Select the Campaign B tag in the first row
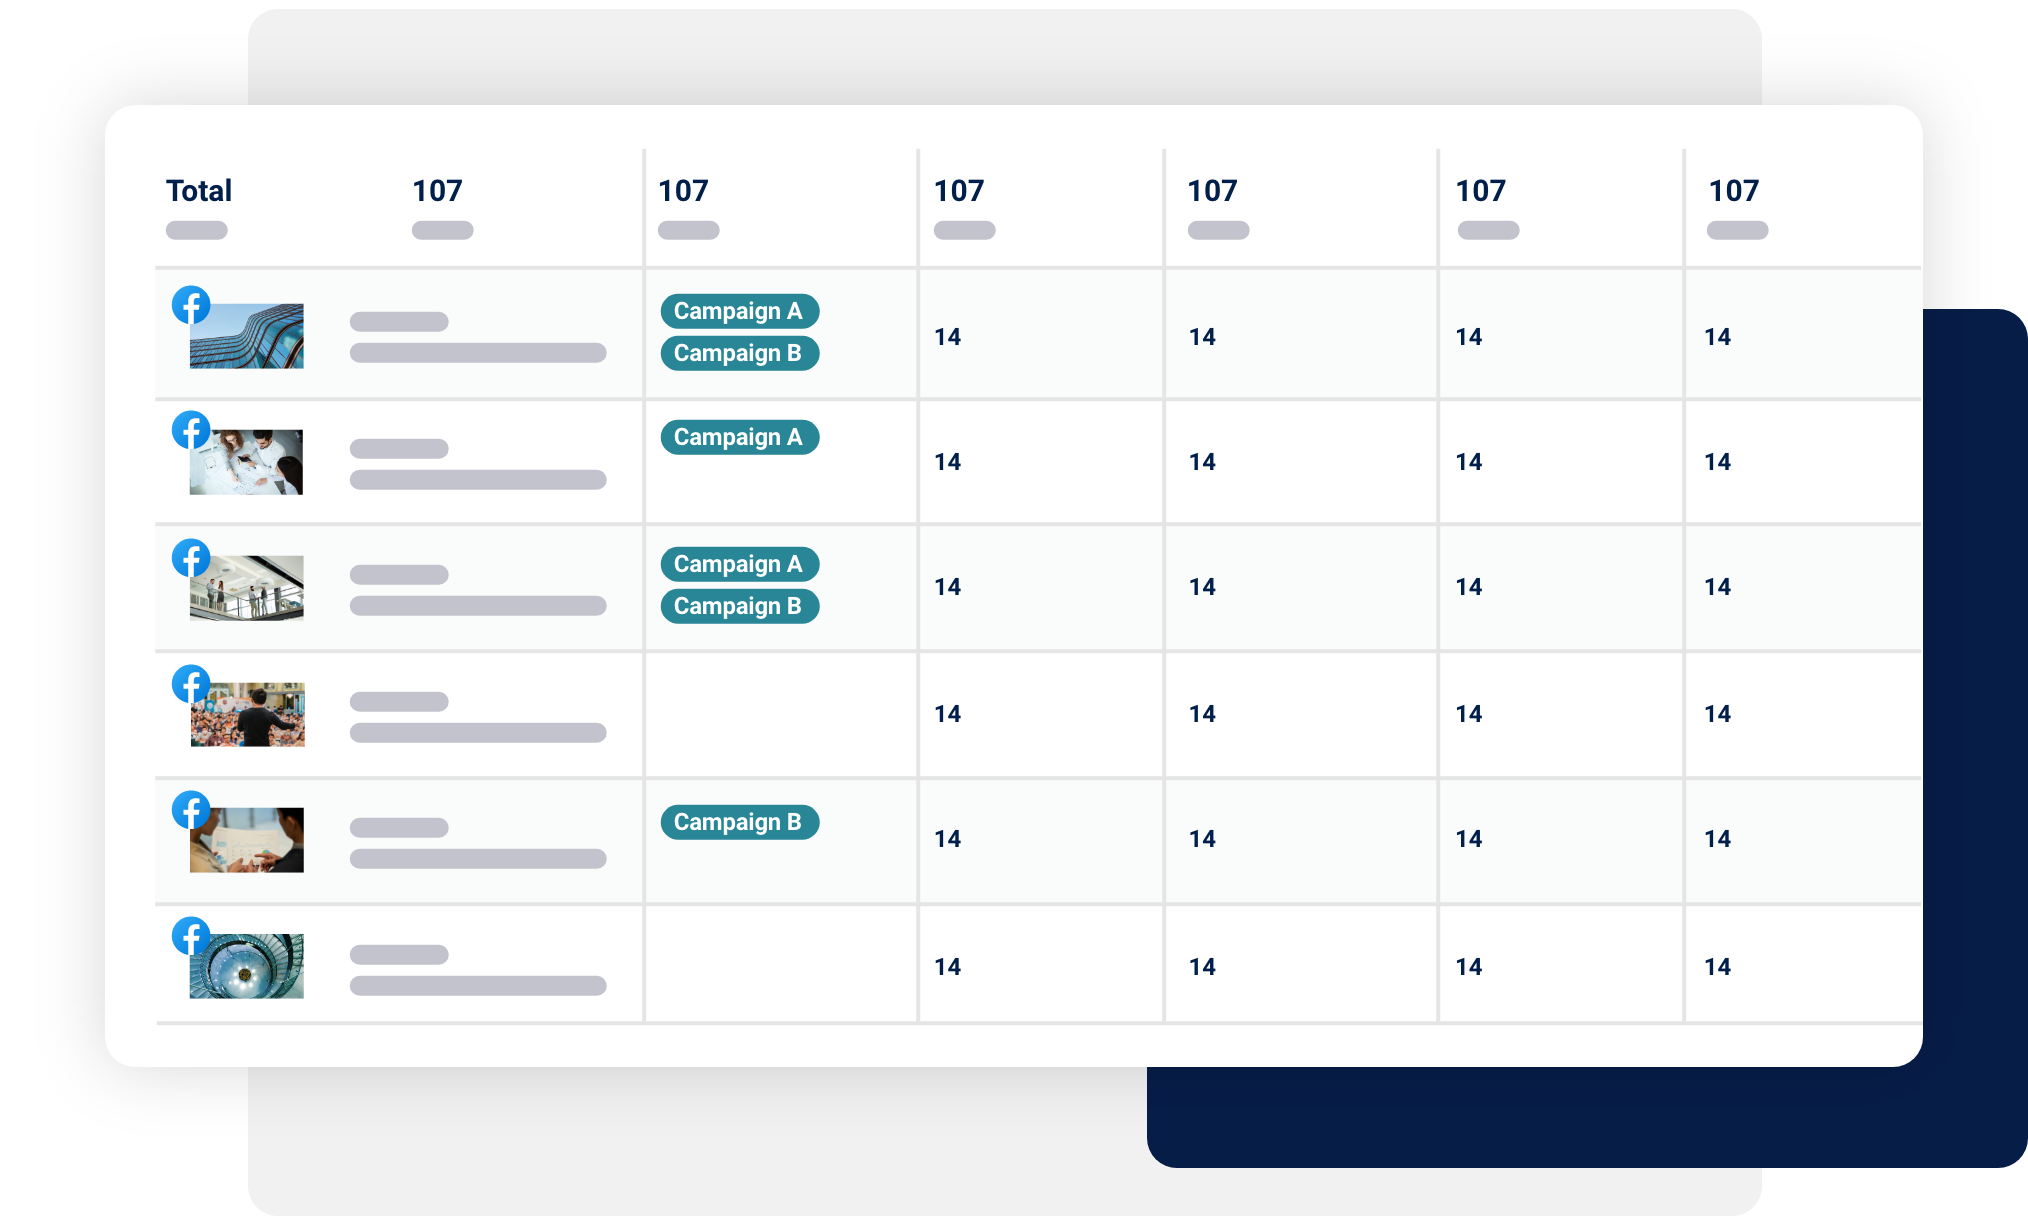The image size is (2028, 1216). pyautogui.click(x=739, y=353)
